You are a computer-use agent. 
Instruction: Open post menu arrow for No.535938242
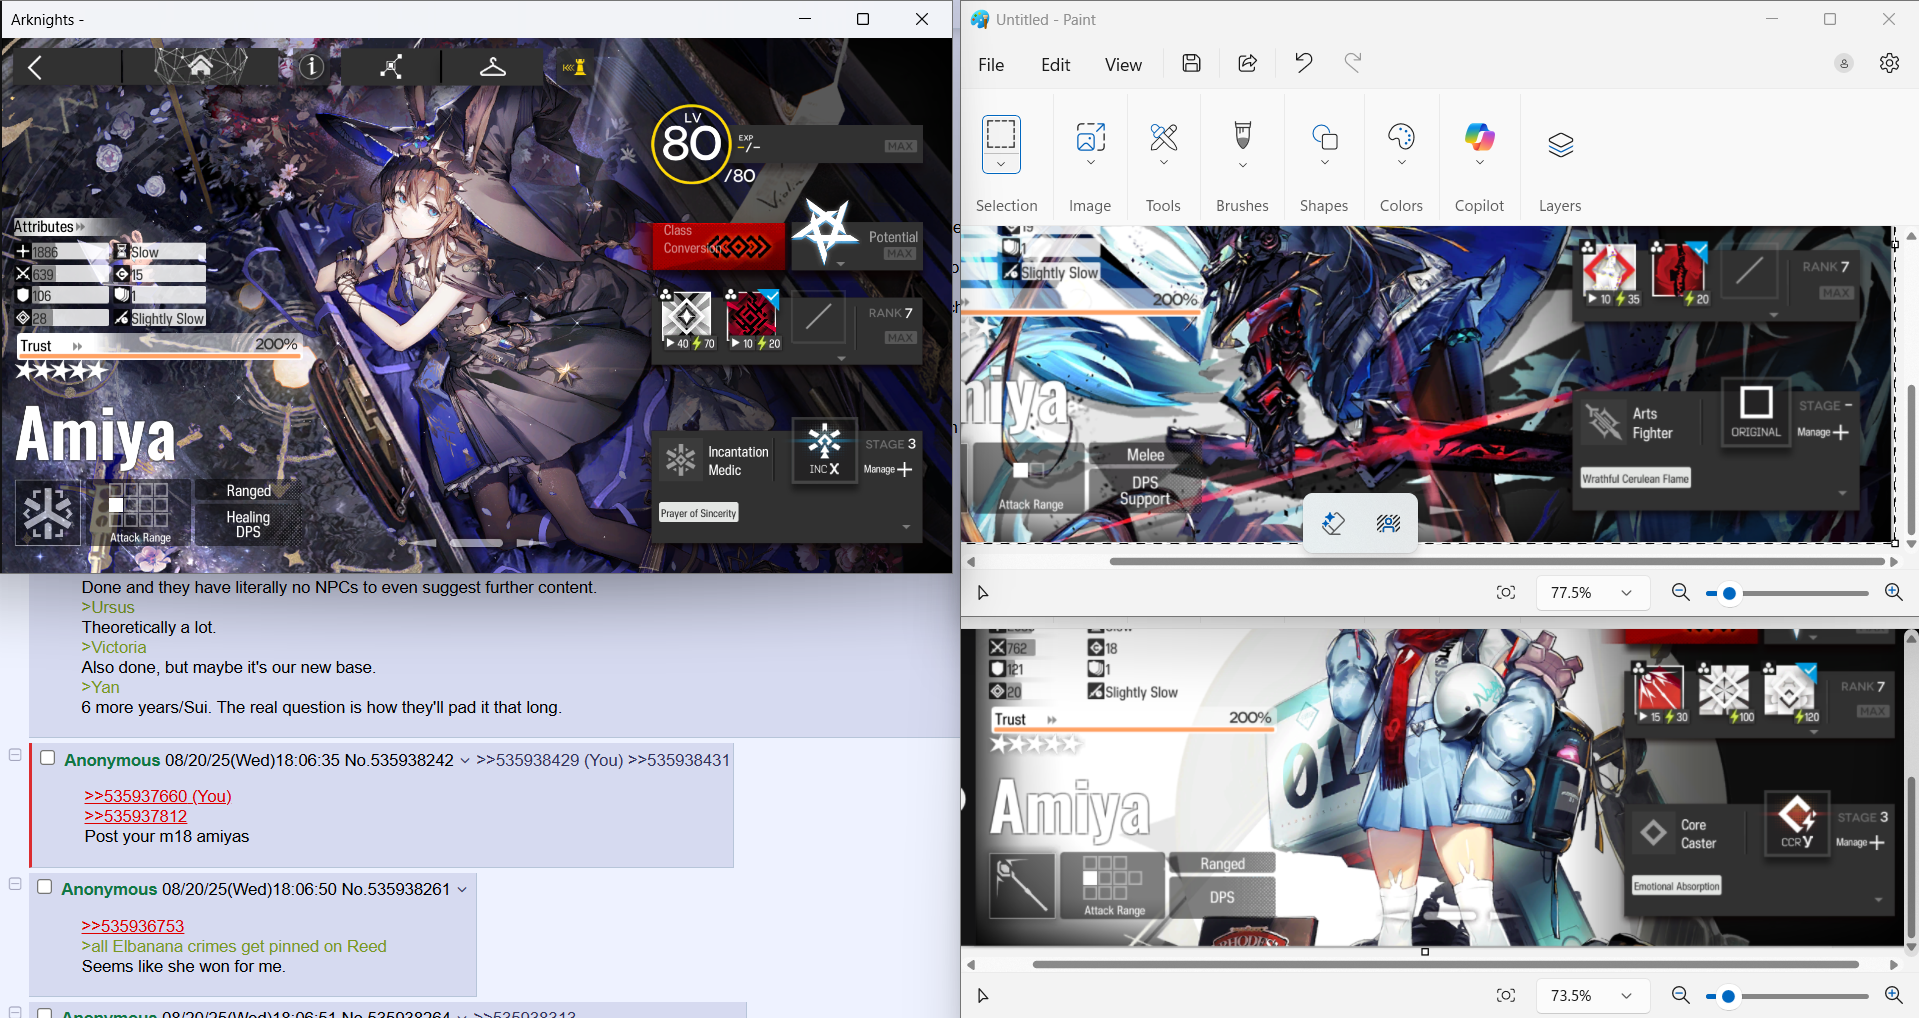(465, 761)
